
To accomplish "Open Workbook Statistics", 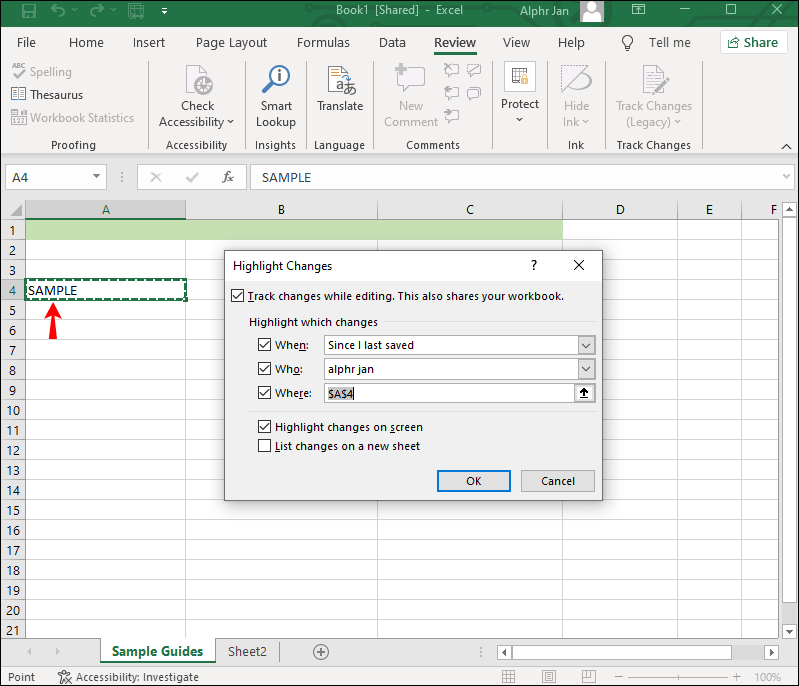I will click(x=72, y=118).
